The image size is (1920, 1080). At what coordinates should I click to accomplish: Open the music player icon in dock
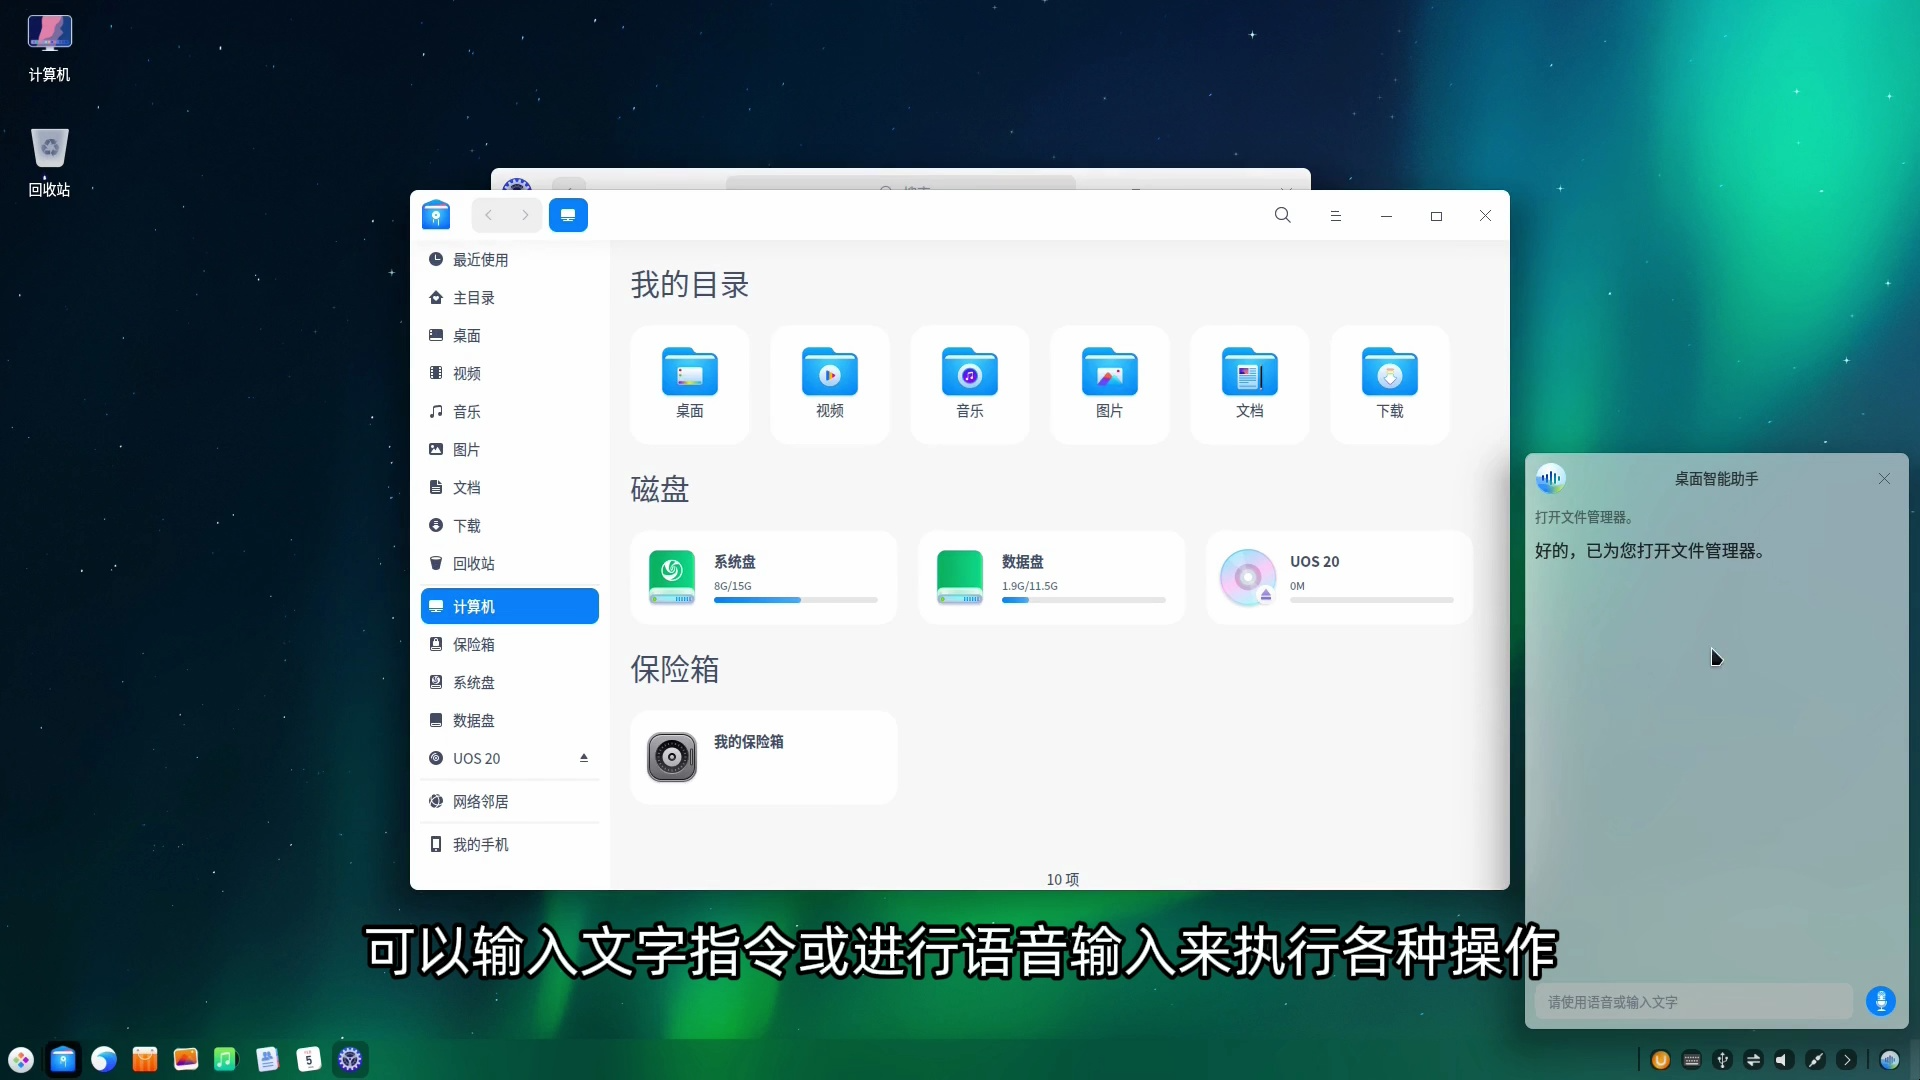[x=226, y=1059]
